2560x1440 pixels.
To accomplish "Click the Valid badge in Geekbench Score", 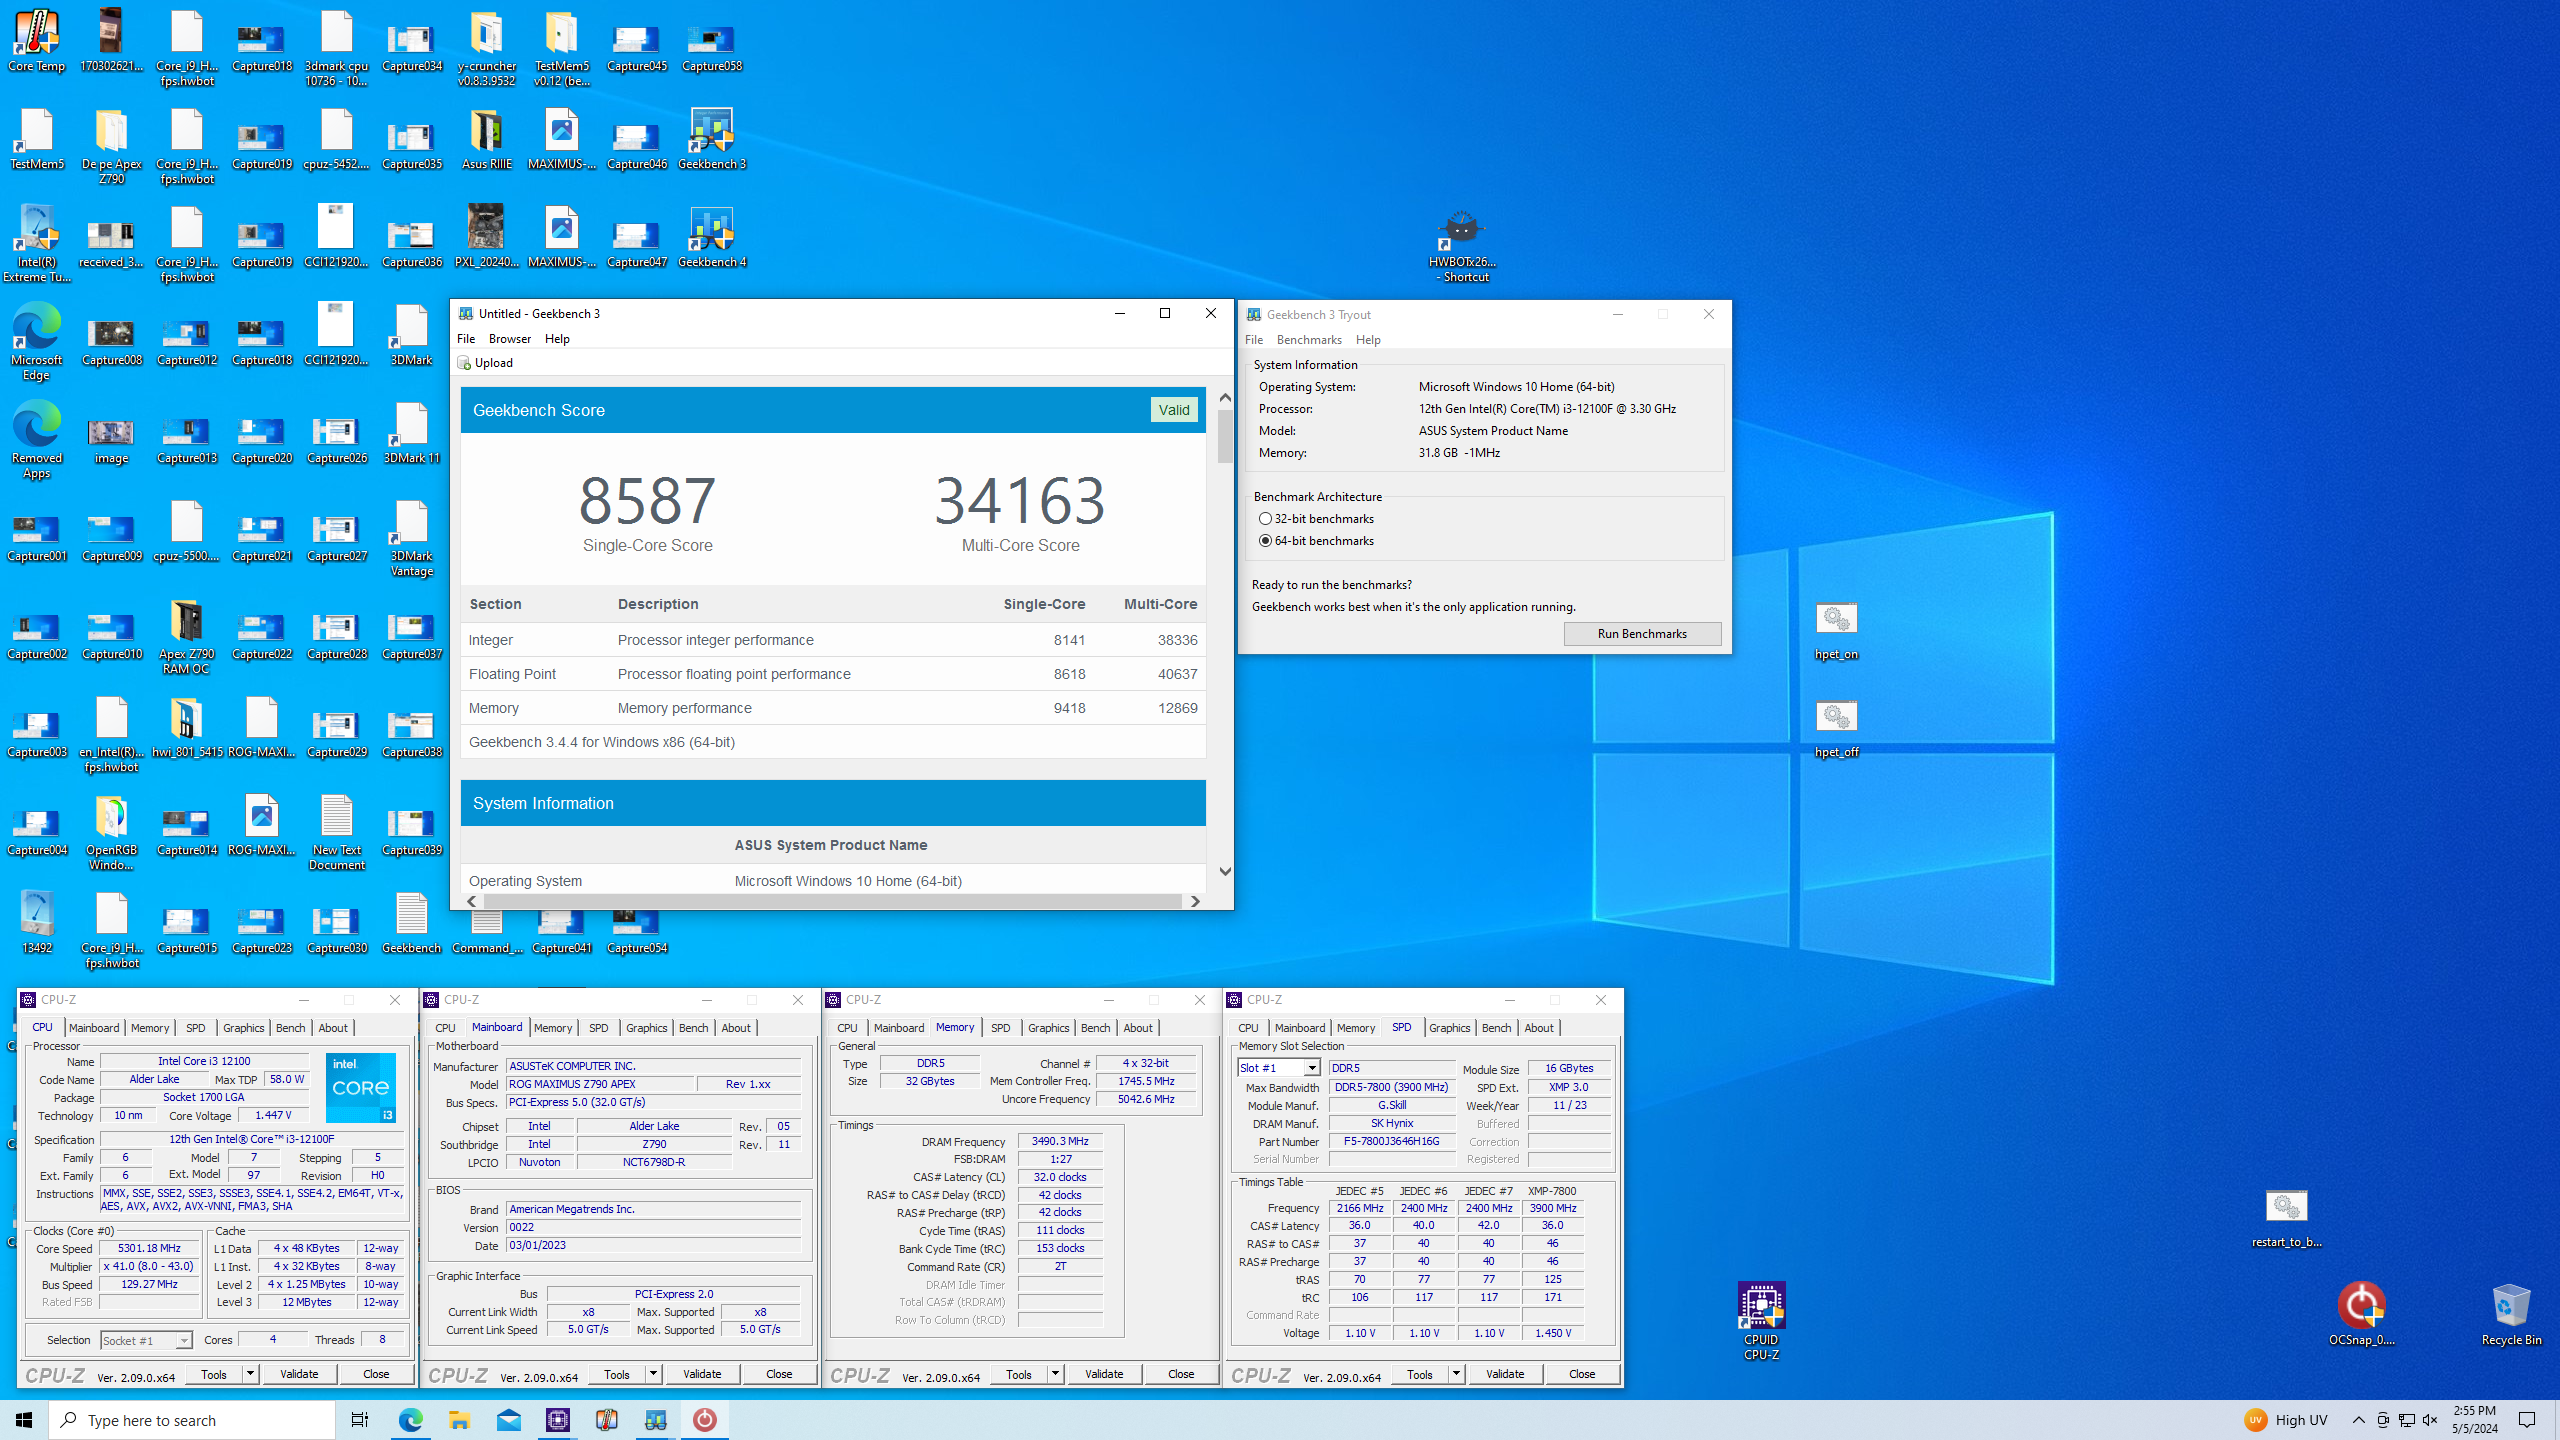I will (x=1174, y=410).
